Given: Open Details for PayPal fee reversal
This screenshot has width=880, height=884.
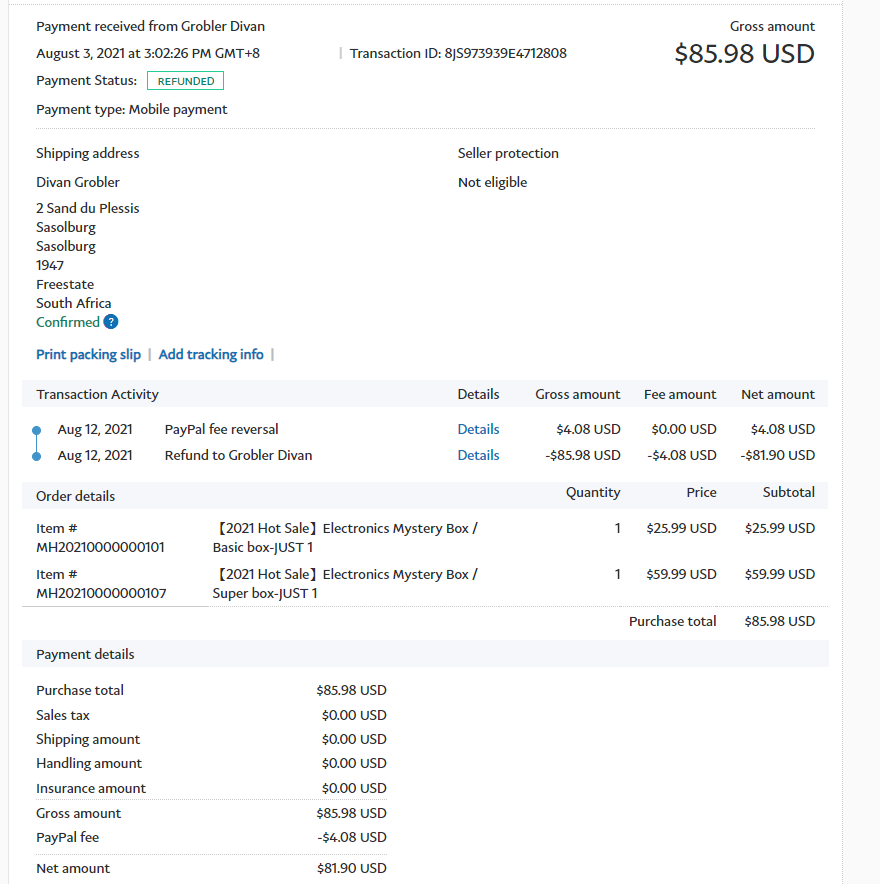Looking at the screenshot, I should pos(478,429).
